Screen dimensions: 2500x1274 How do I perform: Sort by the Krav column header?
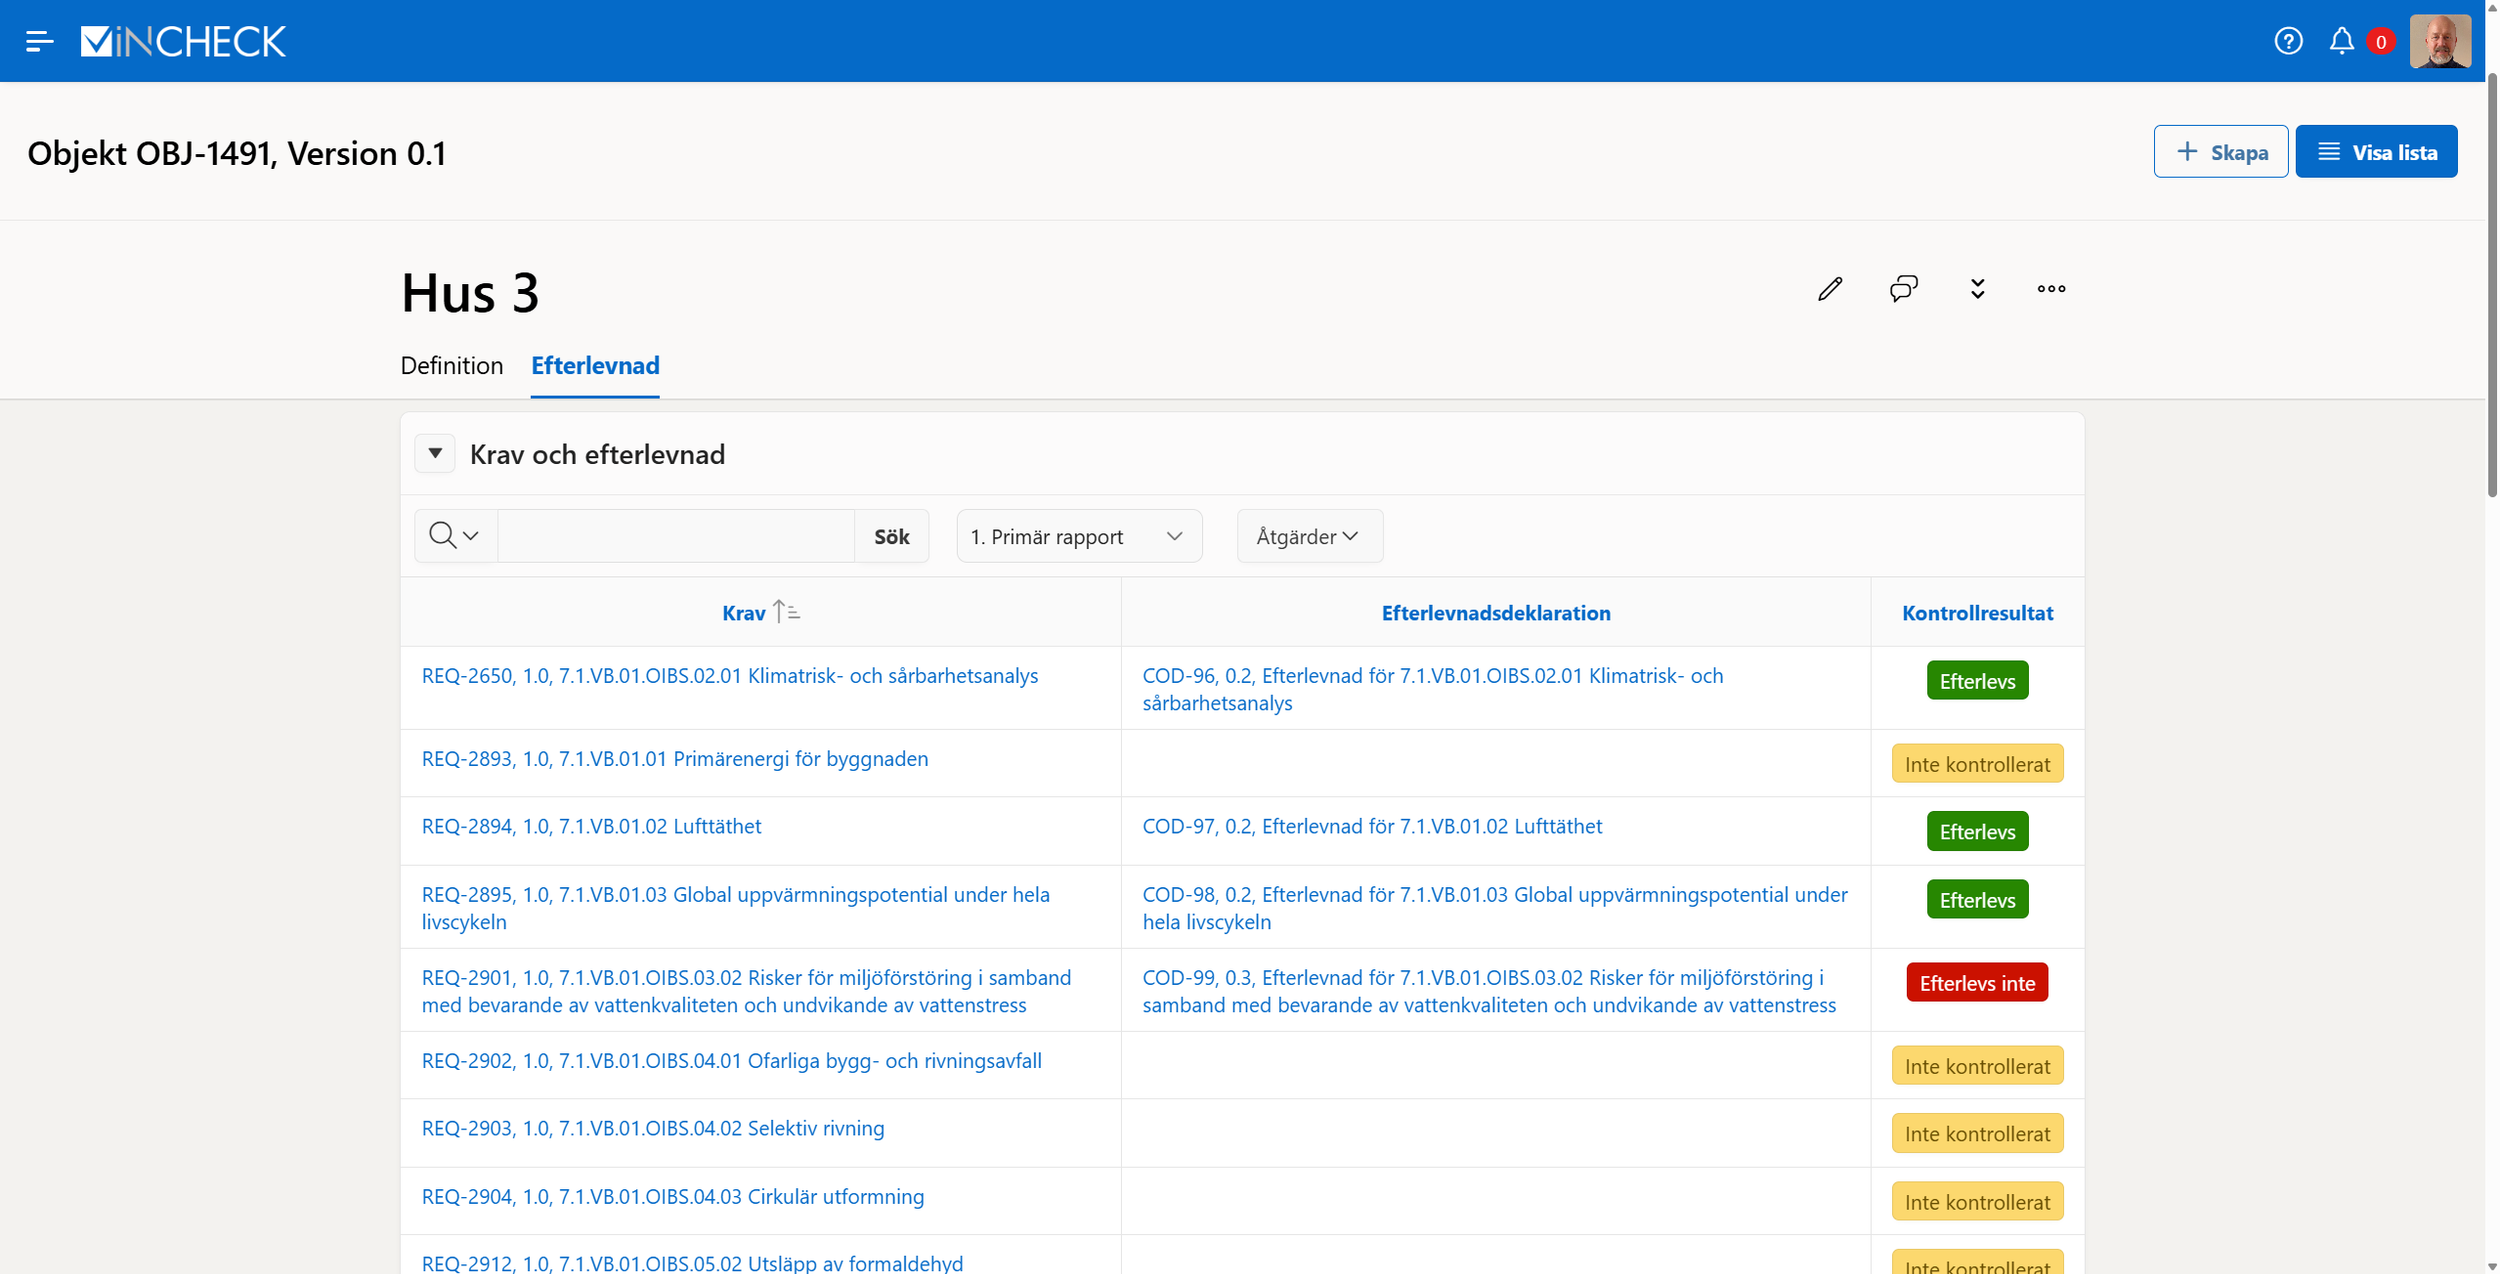coord(744,613)
